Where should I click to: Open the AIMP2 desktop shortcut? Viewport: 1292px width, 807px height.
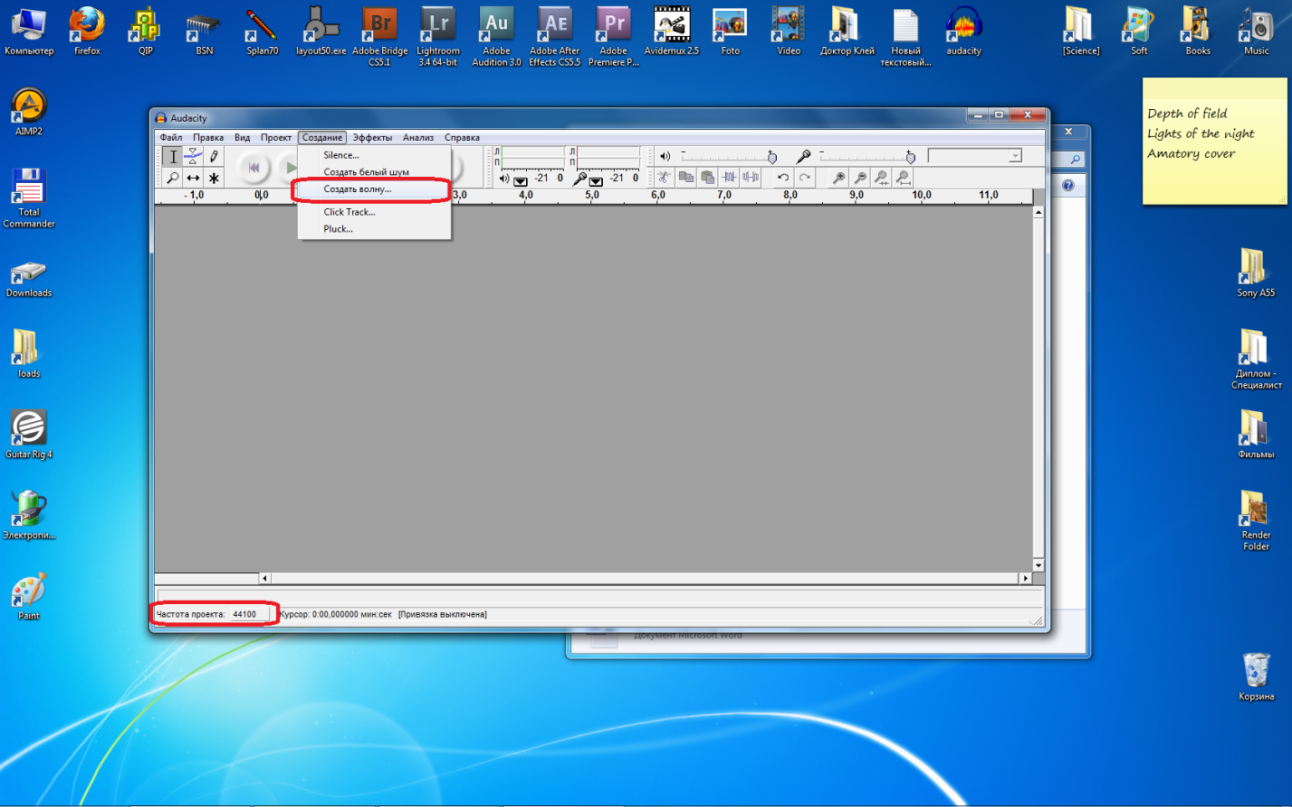pyautogui.click(x=29, y=112)
